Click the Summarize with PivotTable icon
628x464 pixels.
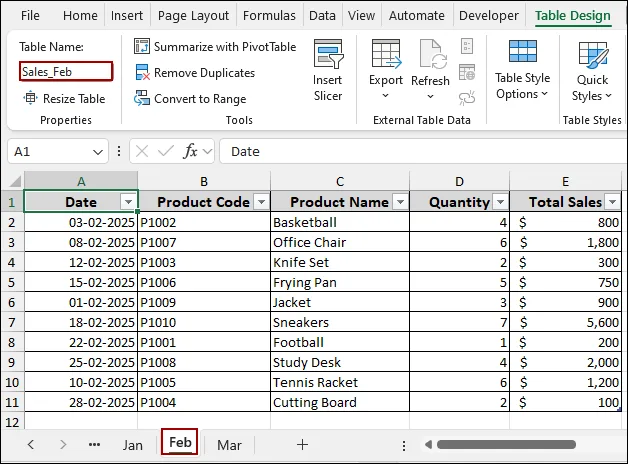(x=142, y=46)
